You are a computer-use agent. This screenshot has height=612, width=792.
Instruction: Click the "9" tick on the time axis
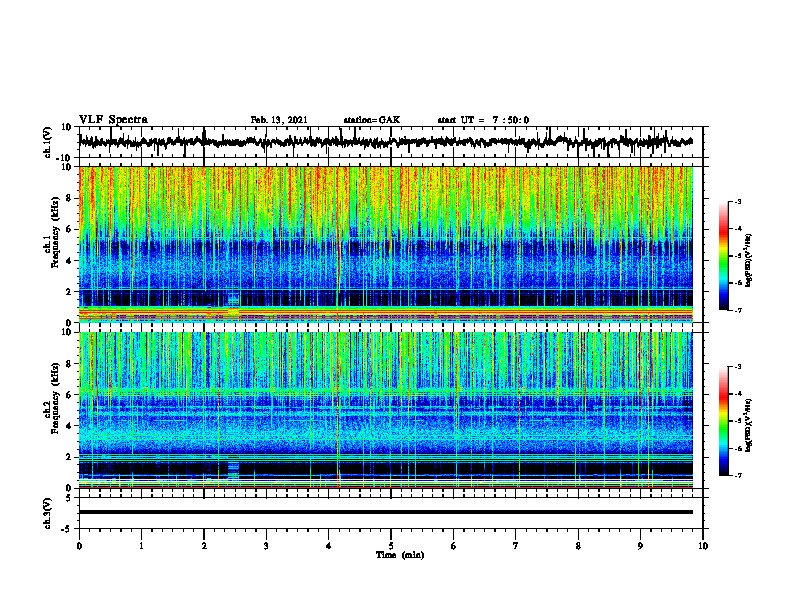[x=640, y=546]
